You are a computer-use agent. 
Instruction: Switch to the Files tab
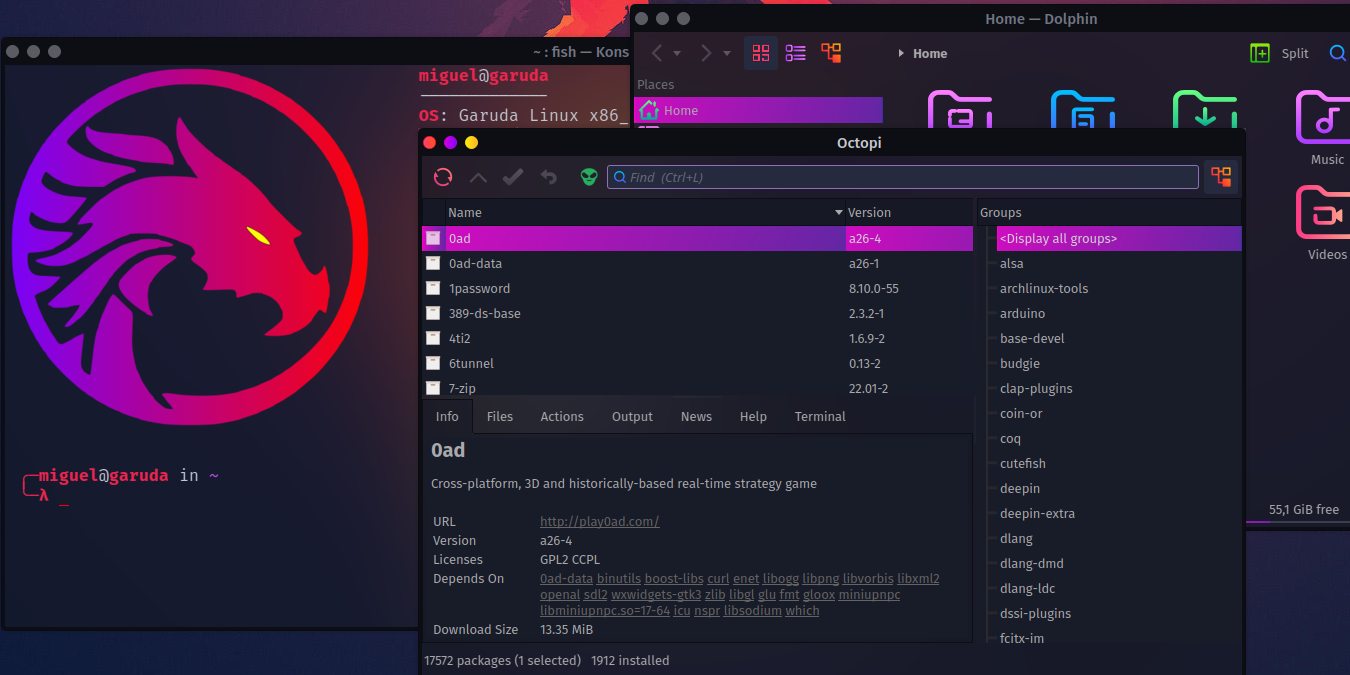click(500, 416)
